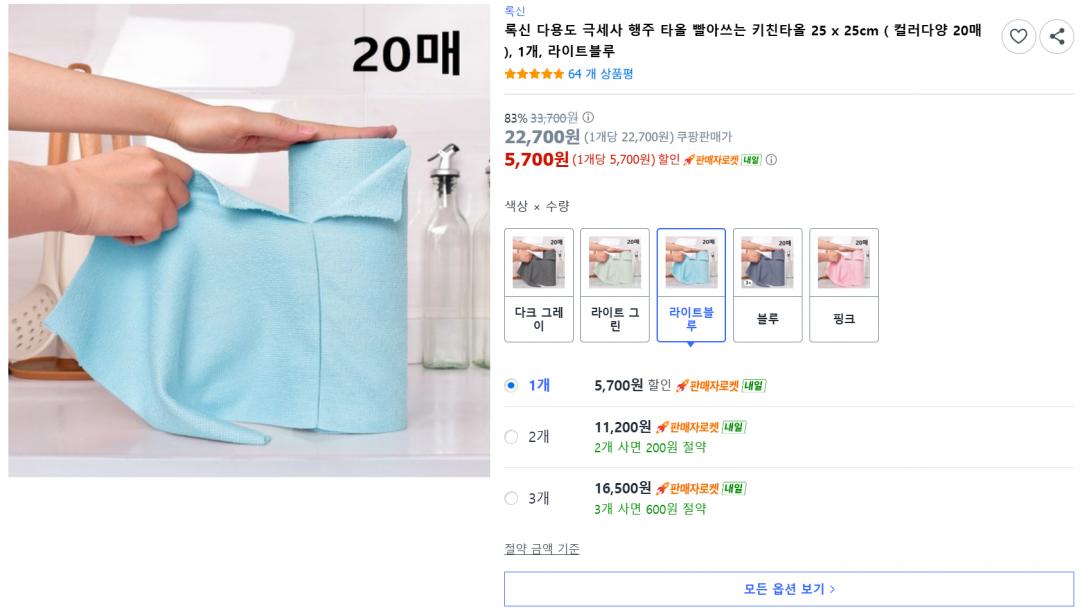The image size is (1080, 616).
Task: Click rocket badge in the 2개 option row
Action: tap(701, 427)
